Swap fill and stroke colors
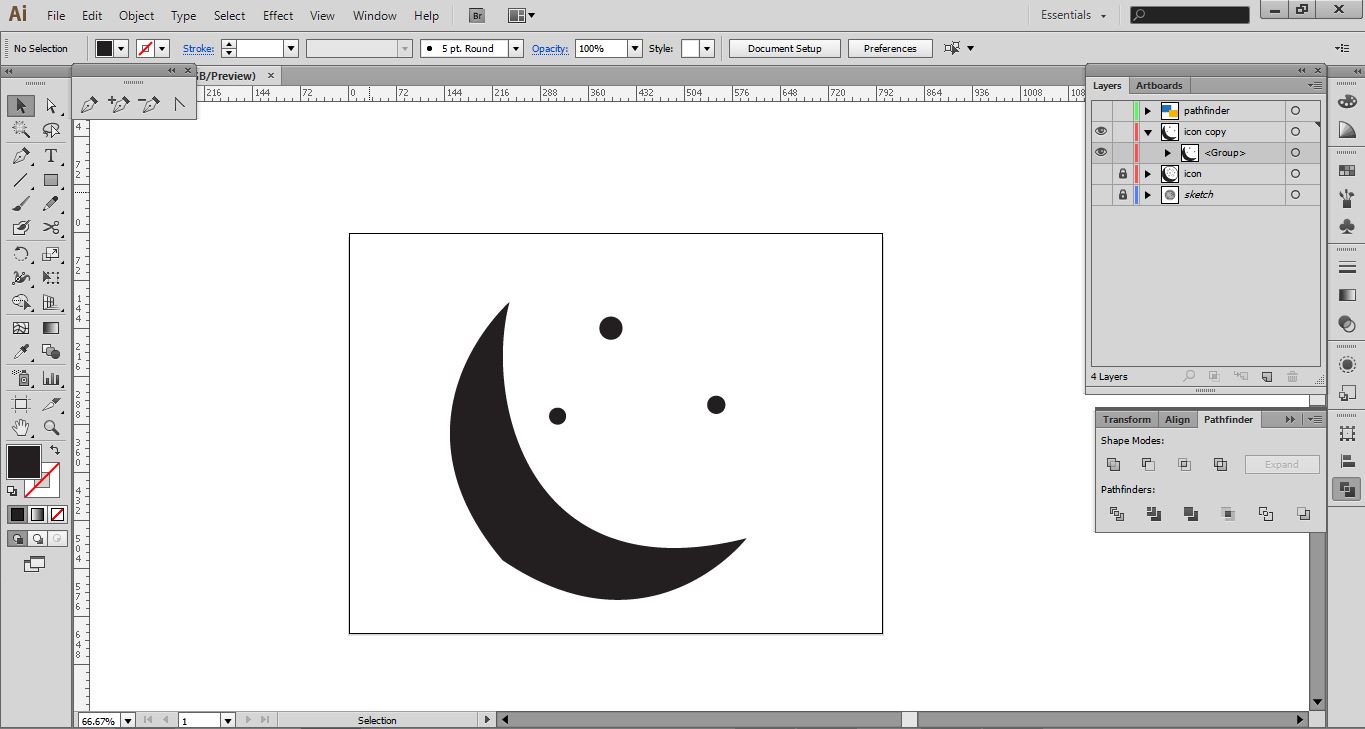This screenshot has width=1365, height=729. click(54, 451)
